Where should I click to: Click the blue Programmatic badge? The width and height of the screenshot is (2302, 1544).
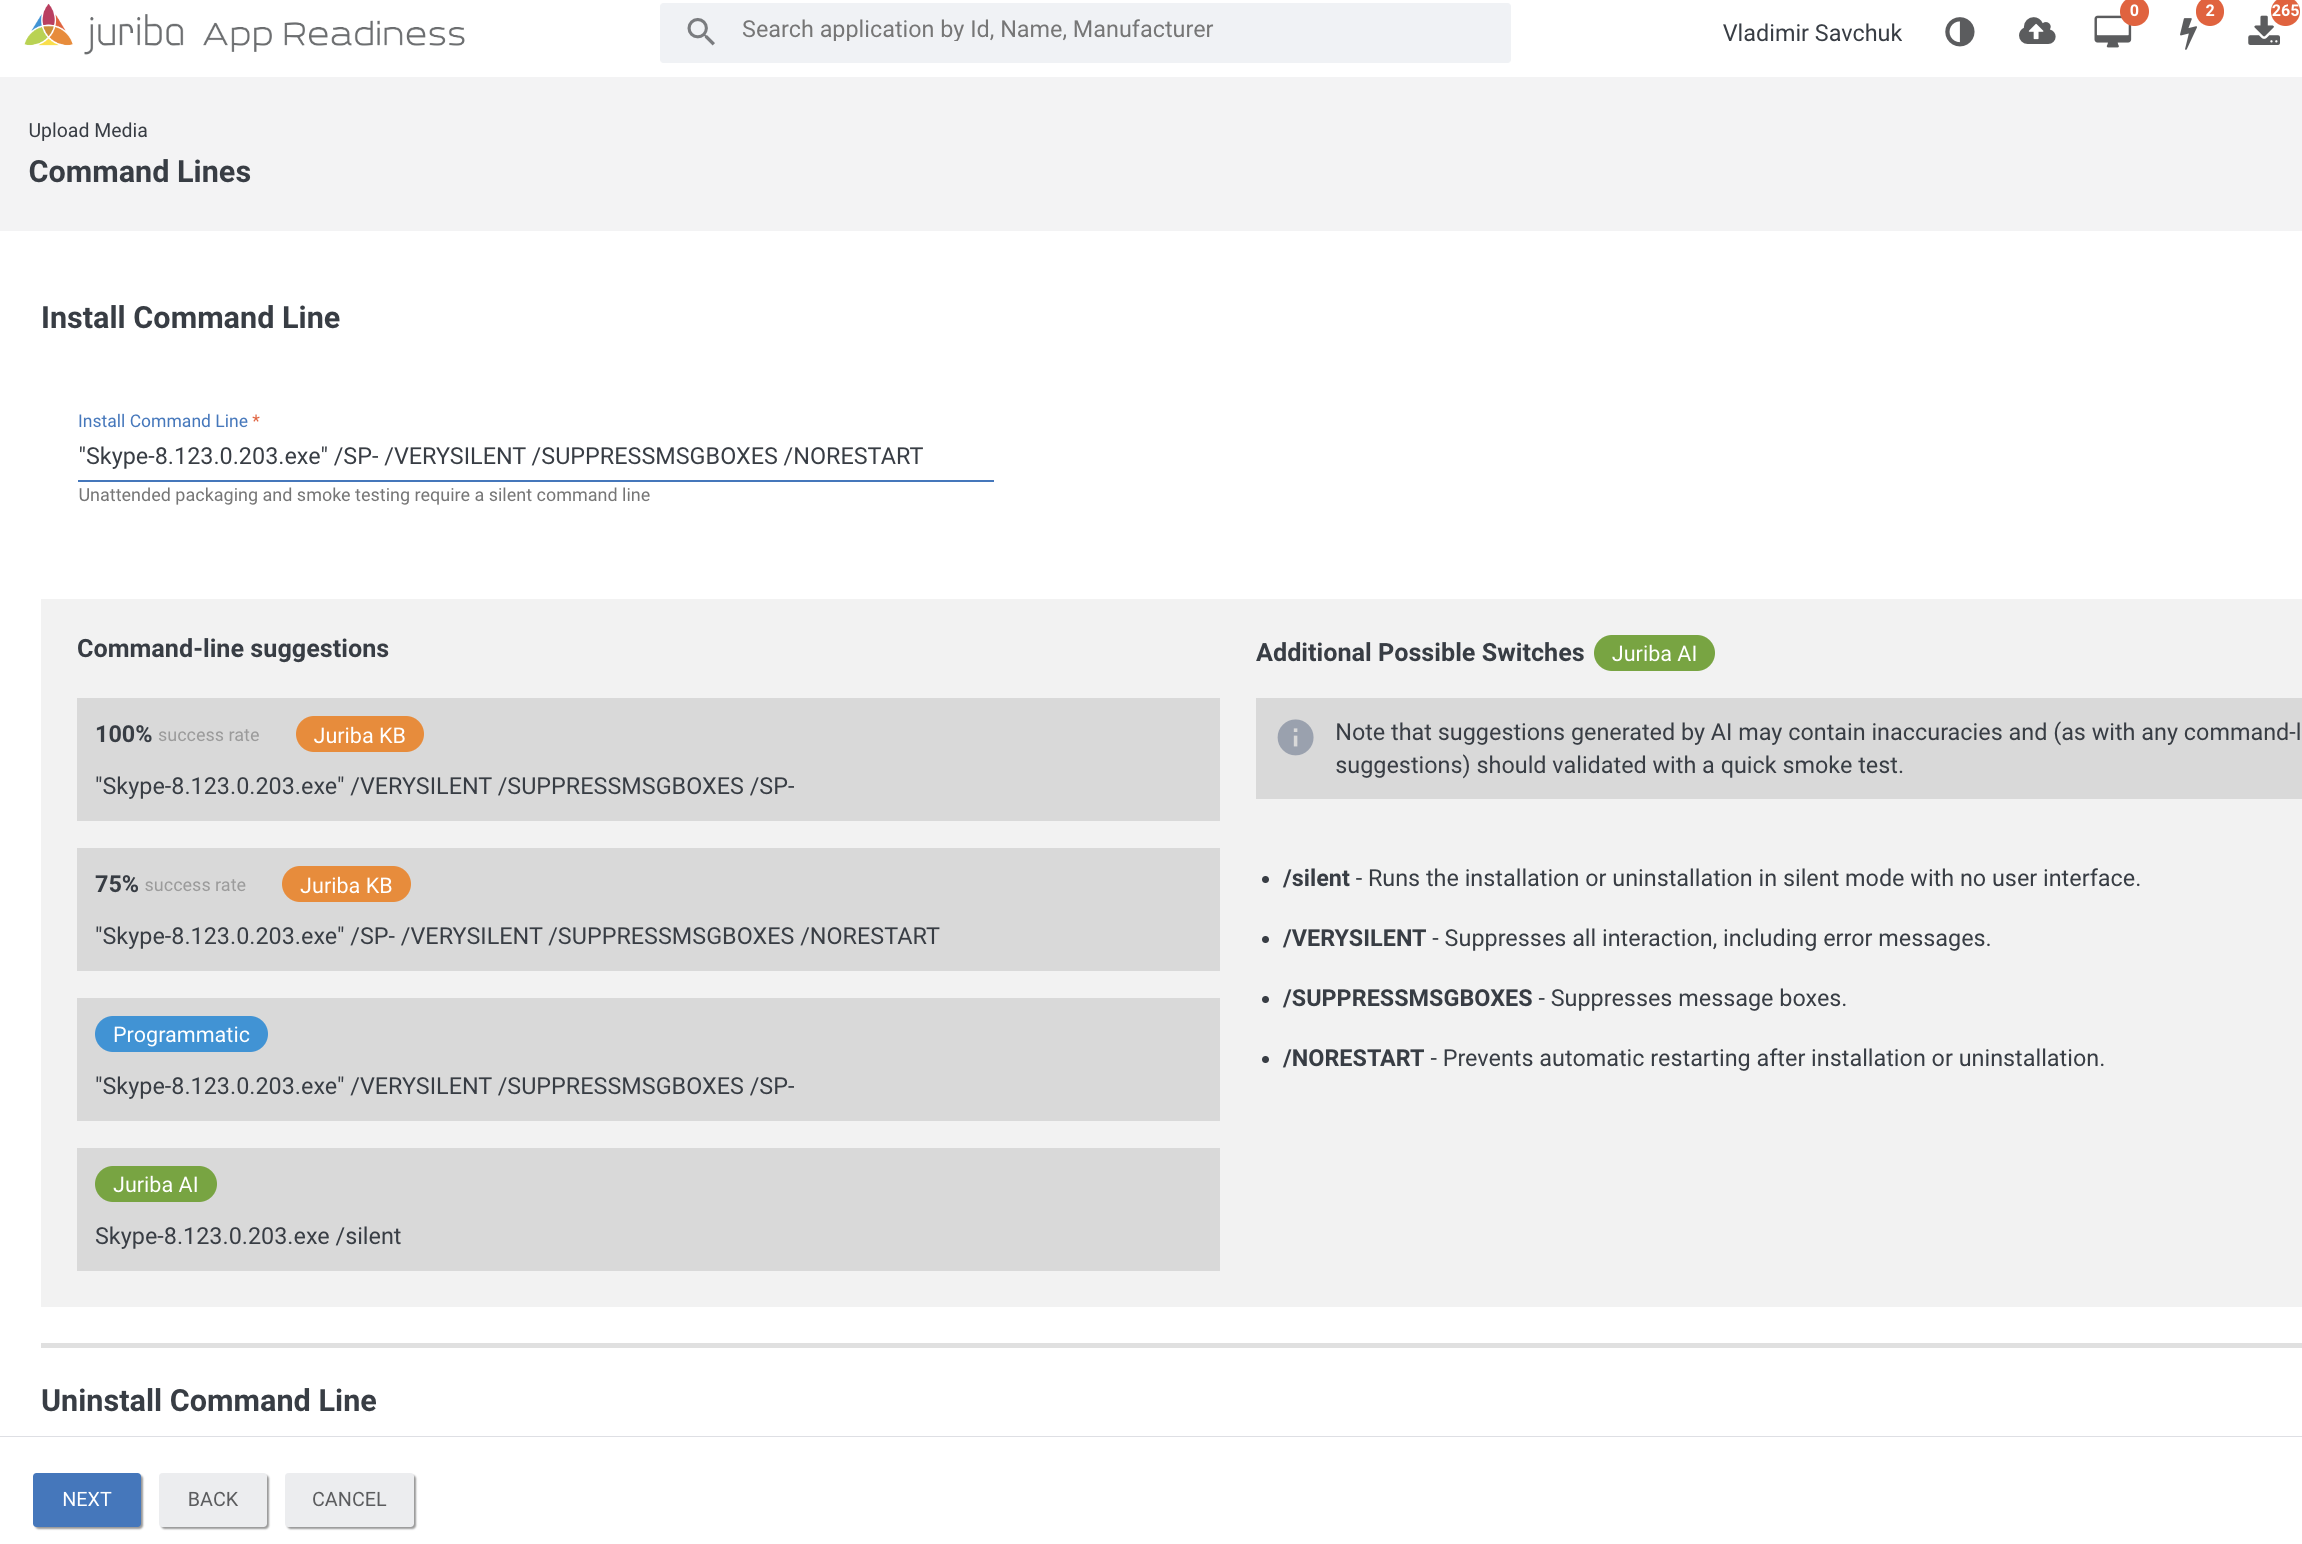pyautogui.click(x=181, y=1035)
